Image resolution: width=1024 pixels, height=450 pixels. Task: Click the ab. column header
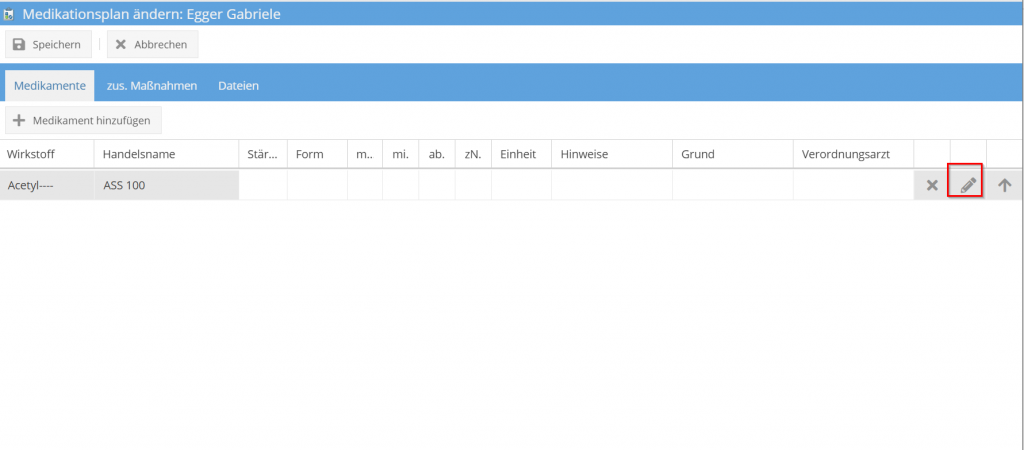coord(438,154)
